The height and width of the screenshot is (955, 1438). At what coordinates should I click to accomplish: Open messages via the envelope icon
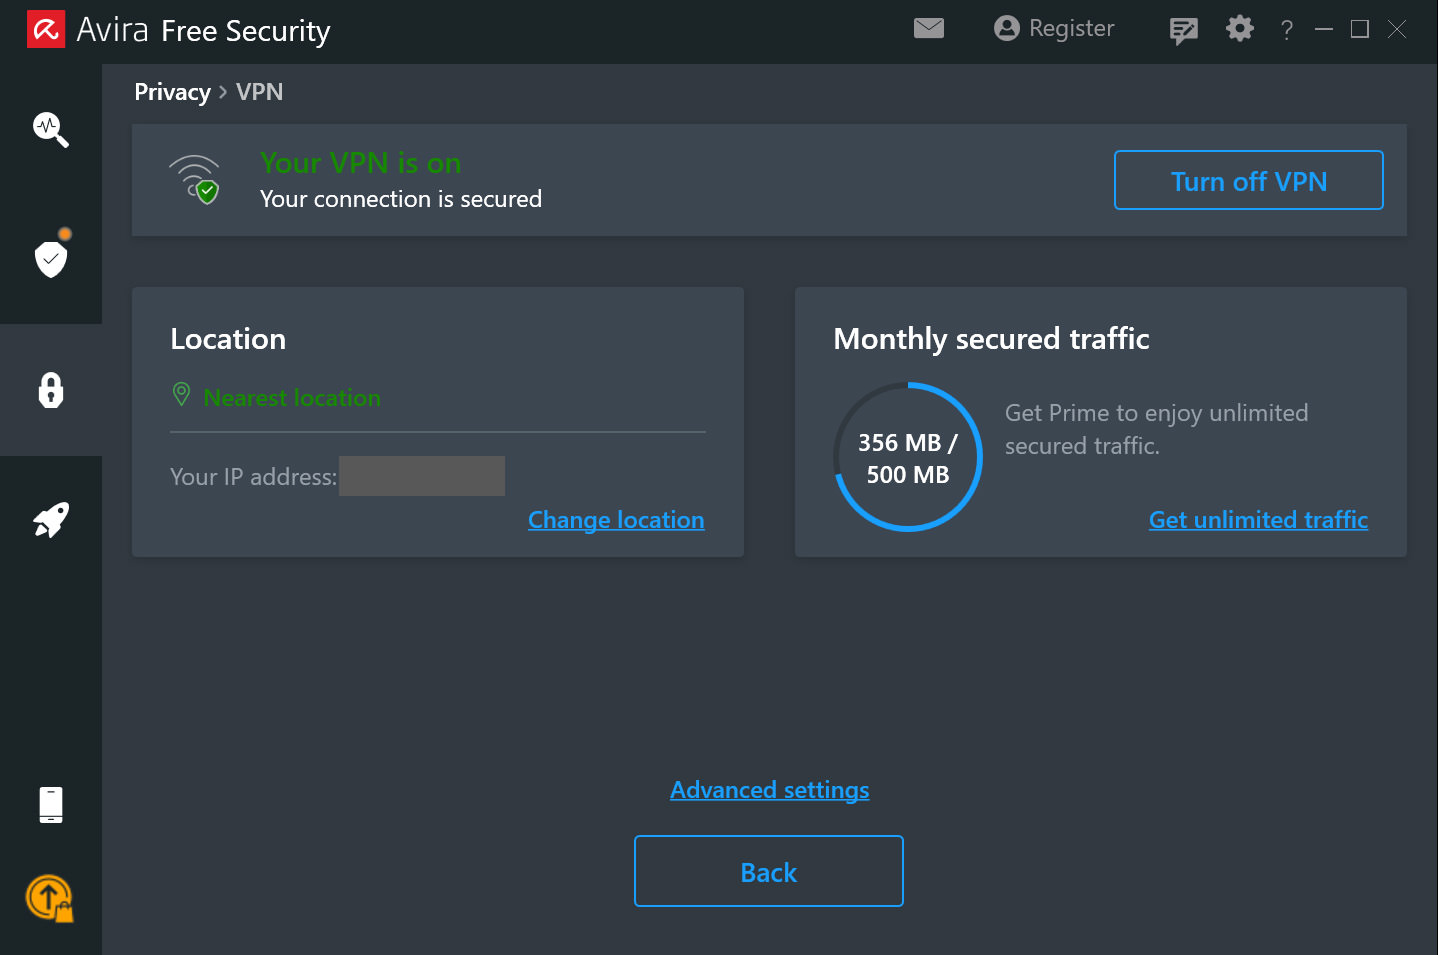928,28
